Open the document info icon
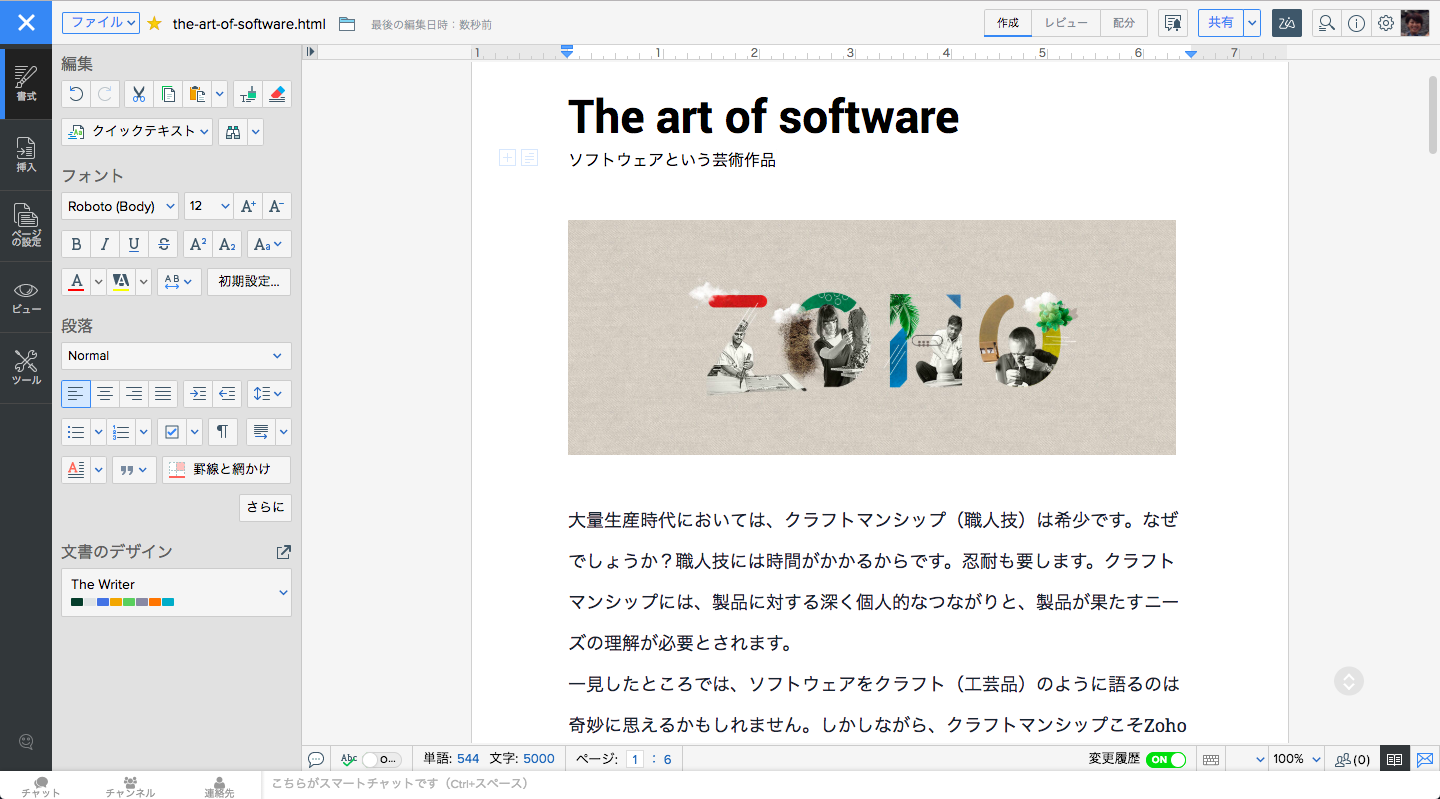This screenshot has width=1440, height=799. [1356, 23]
